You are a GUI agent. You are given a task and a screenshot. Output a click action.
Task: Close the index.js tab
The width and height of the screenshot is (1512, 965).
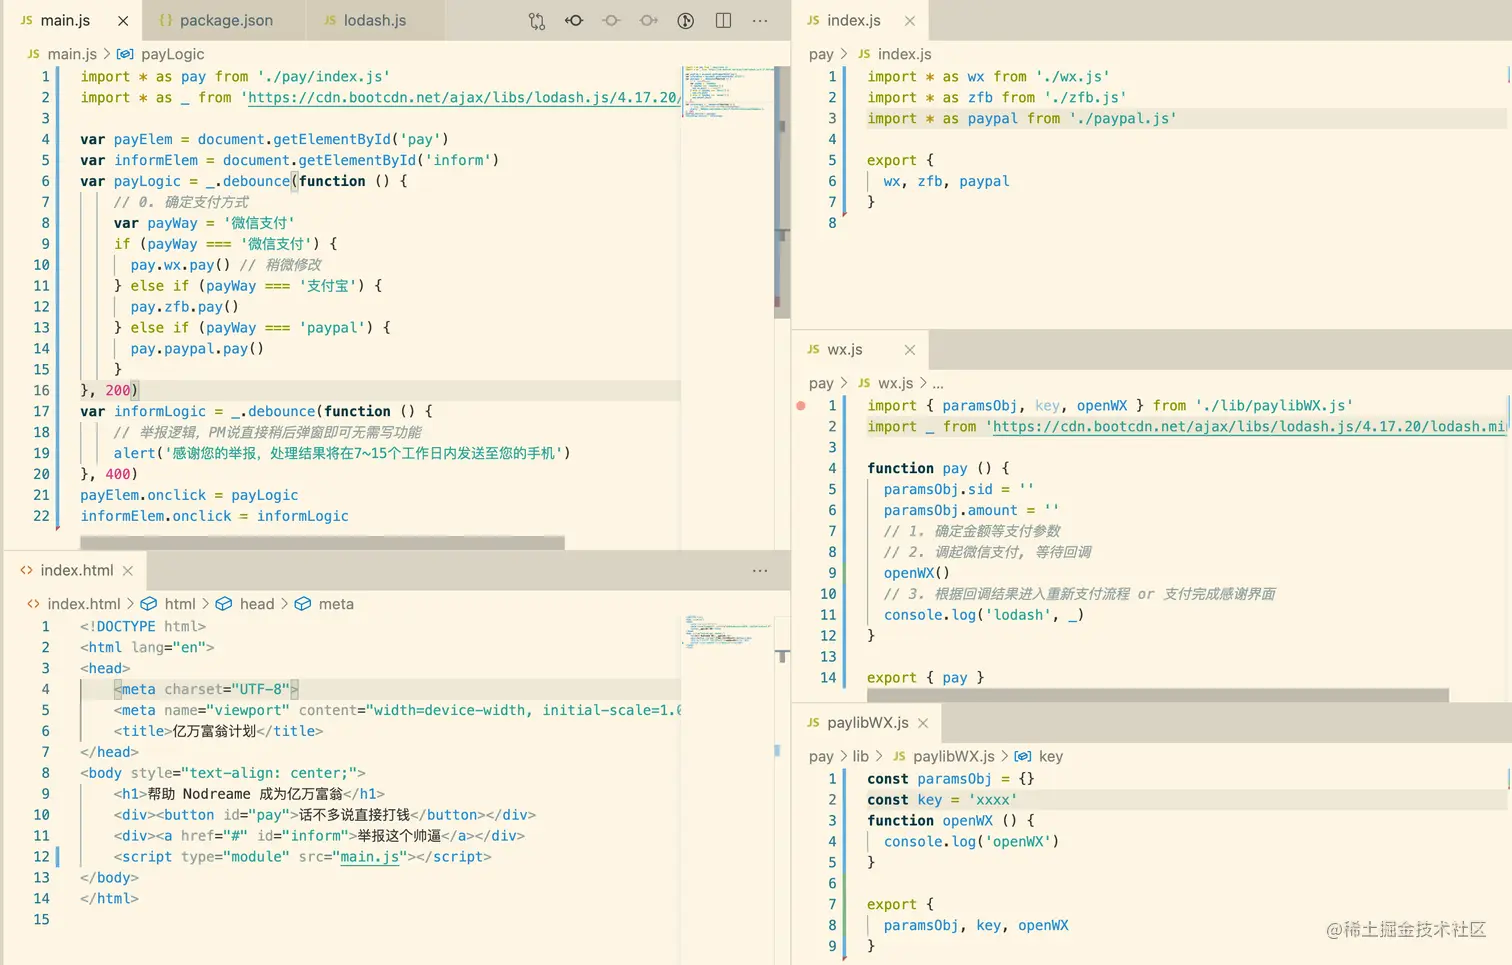point(909,20)
